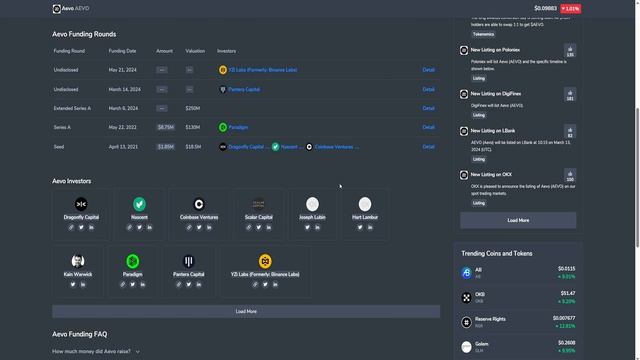Open Pantera Capital link in funding table
640x360 pixels.
244,89
